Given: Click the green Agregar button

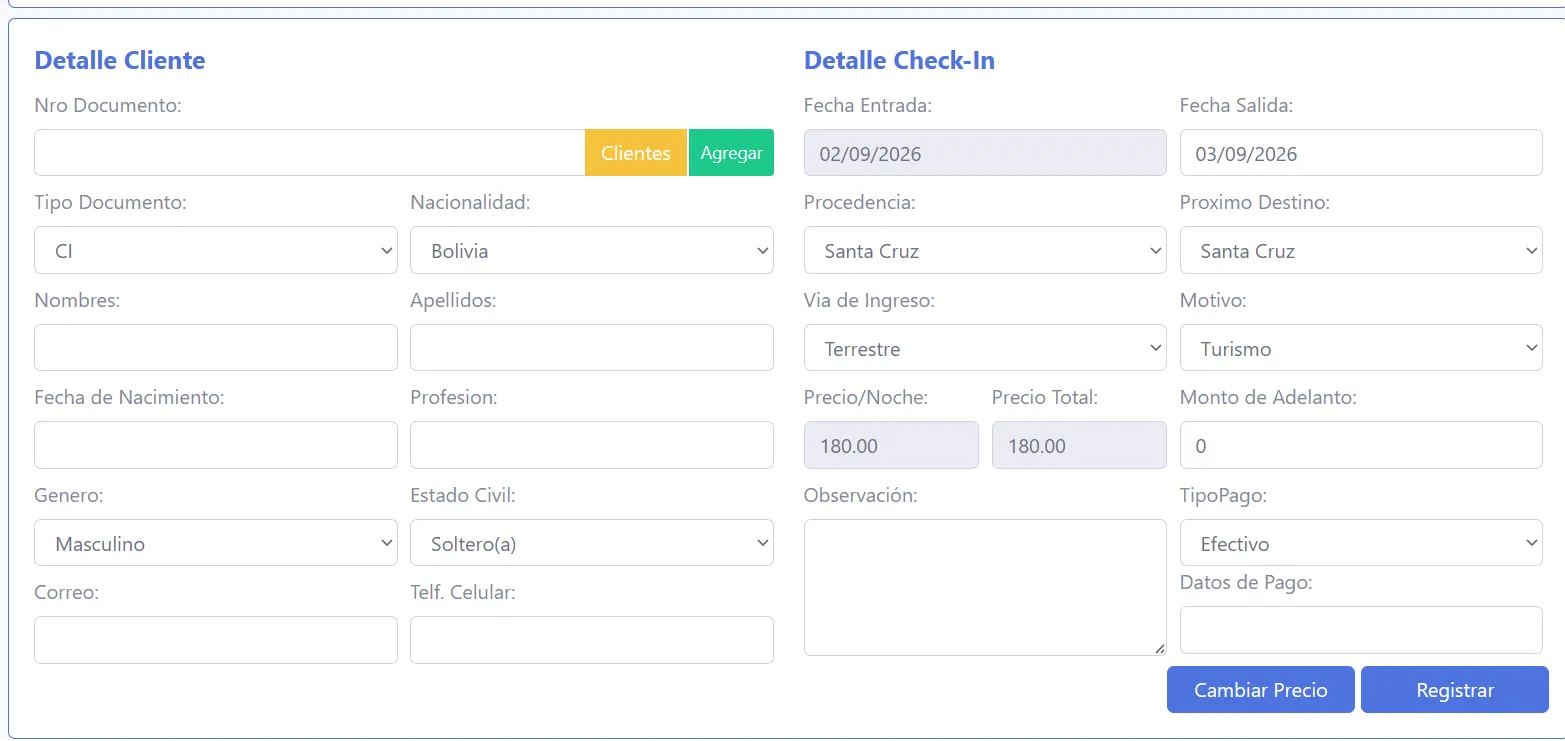Looking at the screenshot, I should [x=731, y=153].
